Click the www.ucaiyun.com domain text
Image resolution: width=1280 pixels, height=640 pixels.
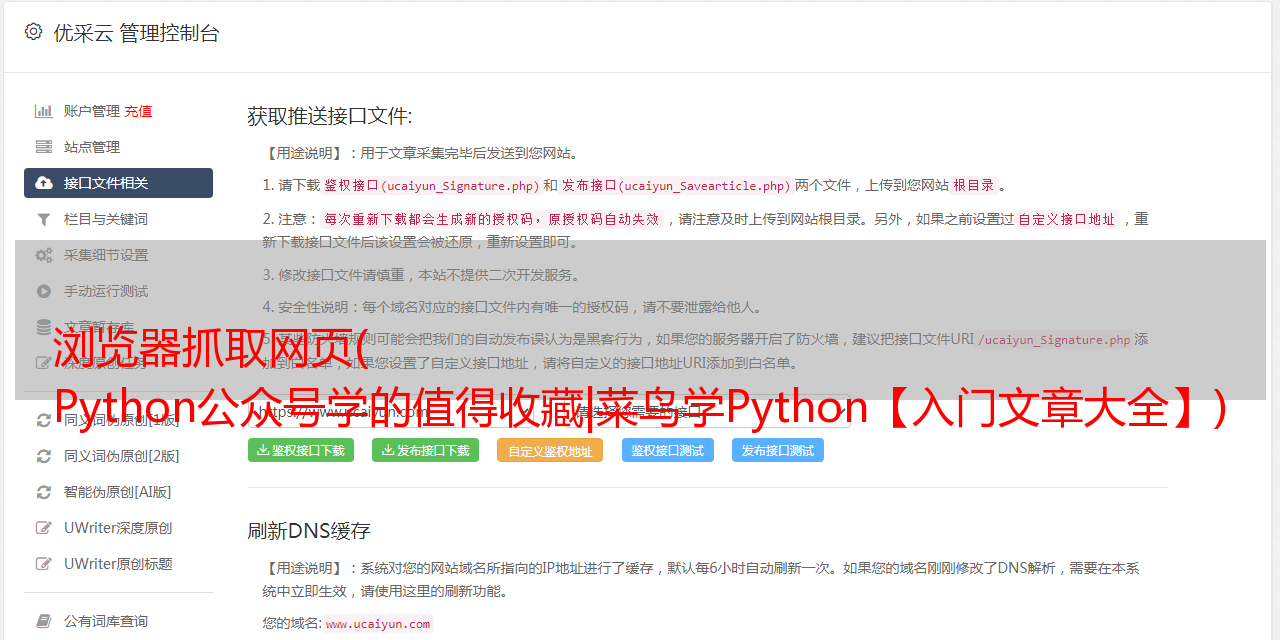pyautogui.click(x=378, y=623)
